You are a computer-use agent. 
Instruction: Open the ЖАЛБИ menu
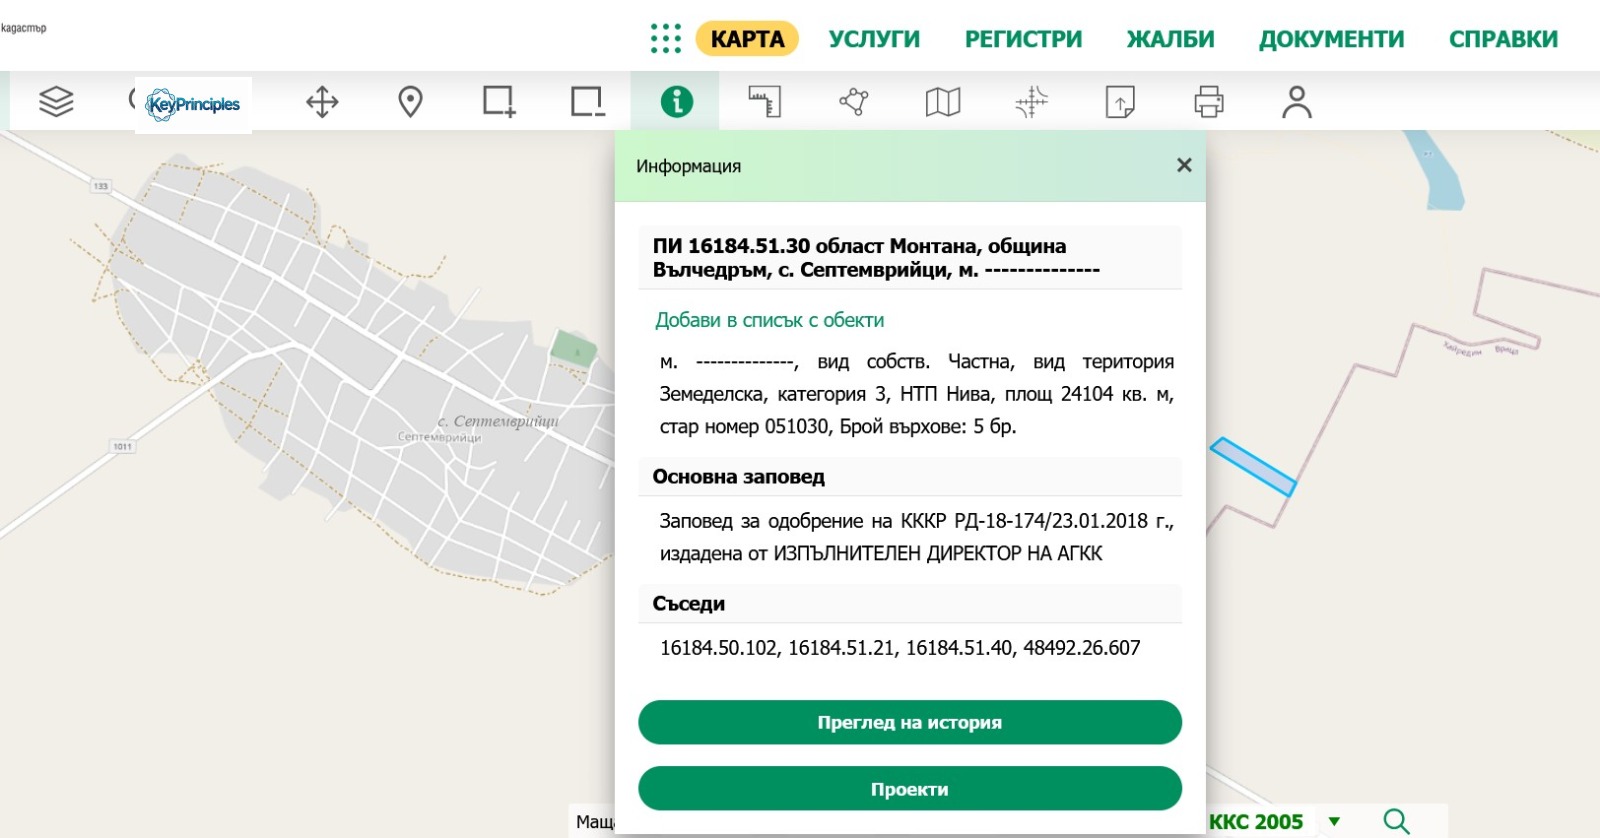pos(1170,39)
